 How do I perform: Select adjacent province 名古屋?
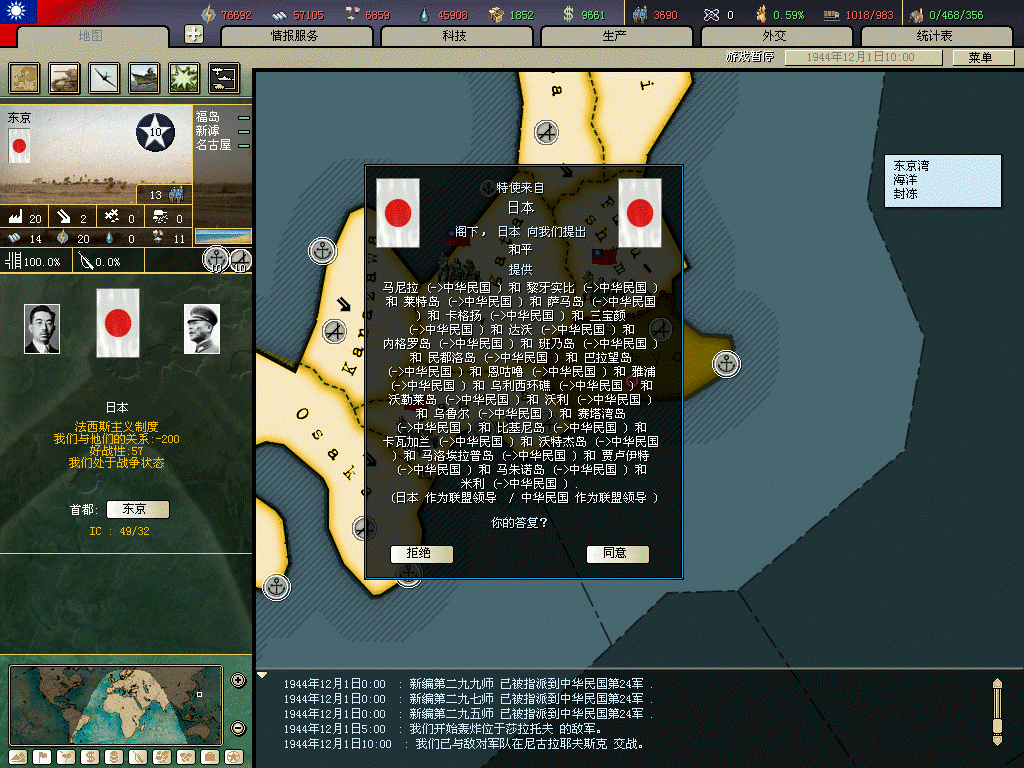pos(214,145)
